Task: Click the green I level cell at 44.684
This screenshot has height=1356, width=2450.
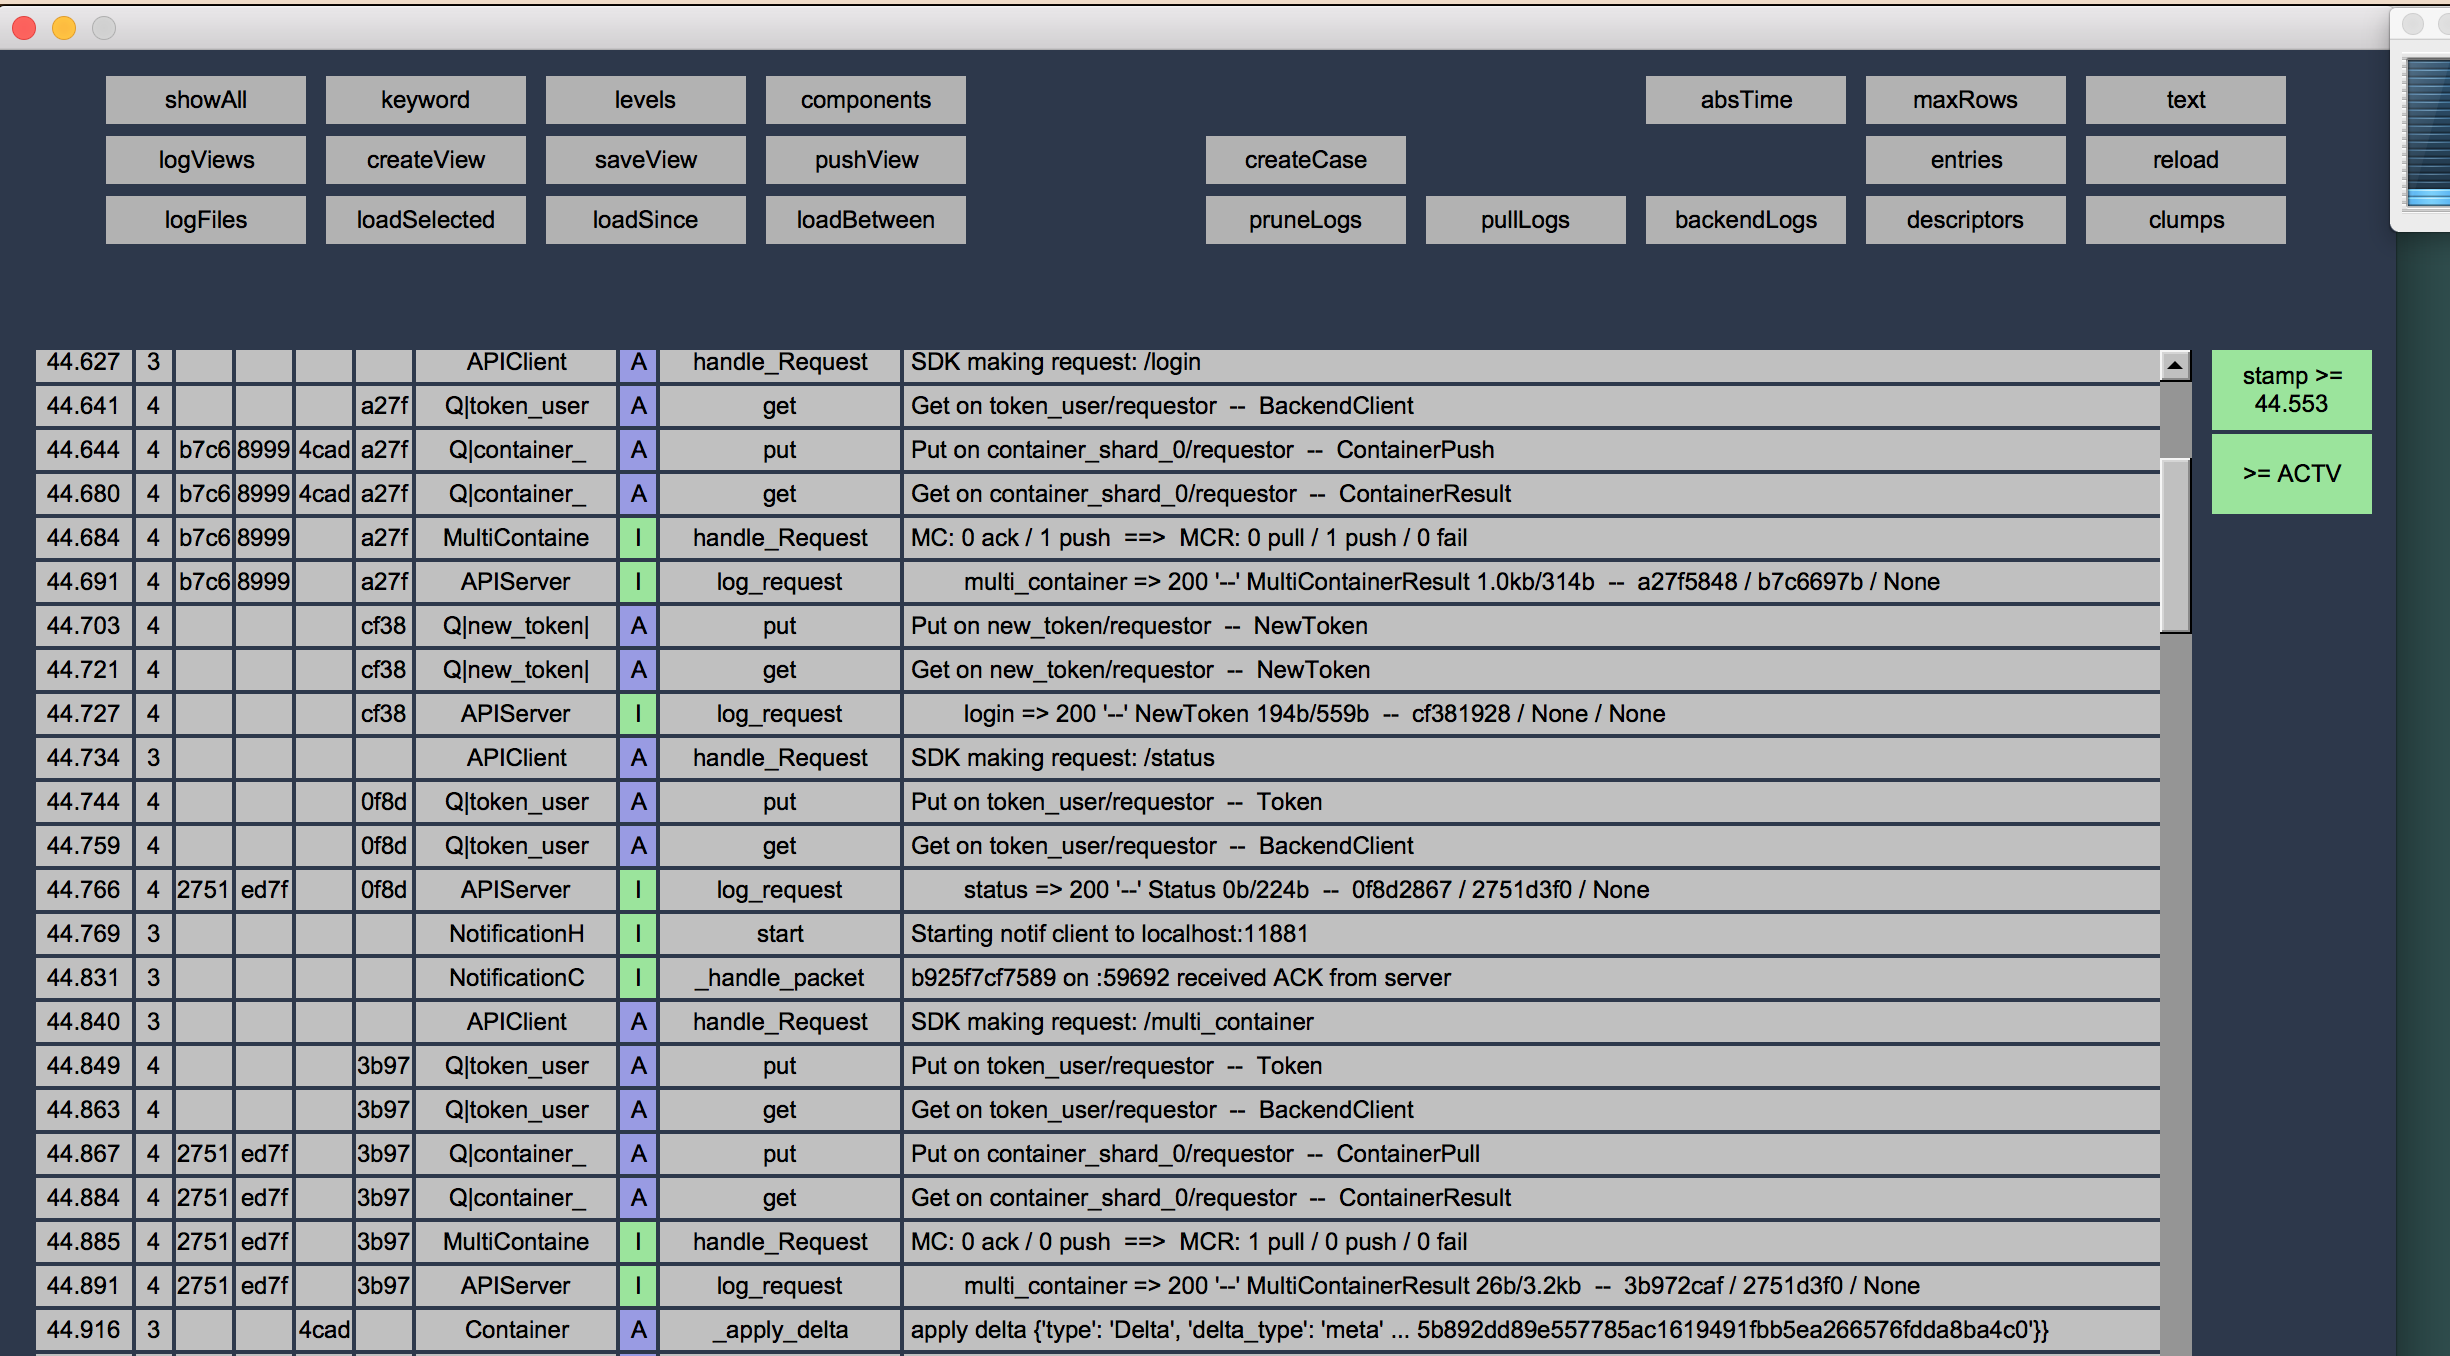Action: pos(638,538)
